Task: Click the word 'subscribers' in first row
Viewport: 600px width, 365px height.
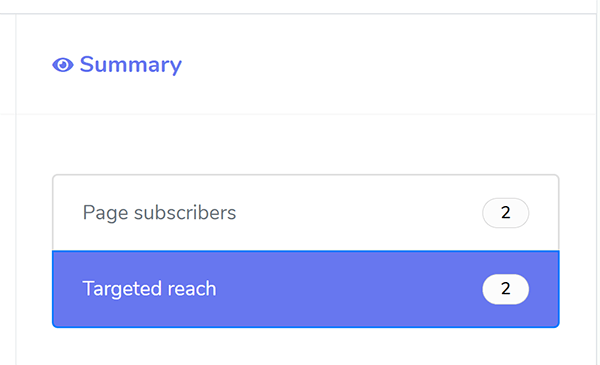Action: tap(185, 213)
